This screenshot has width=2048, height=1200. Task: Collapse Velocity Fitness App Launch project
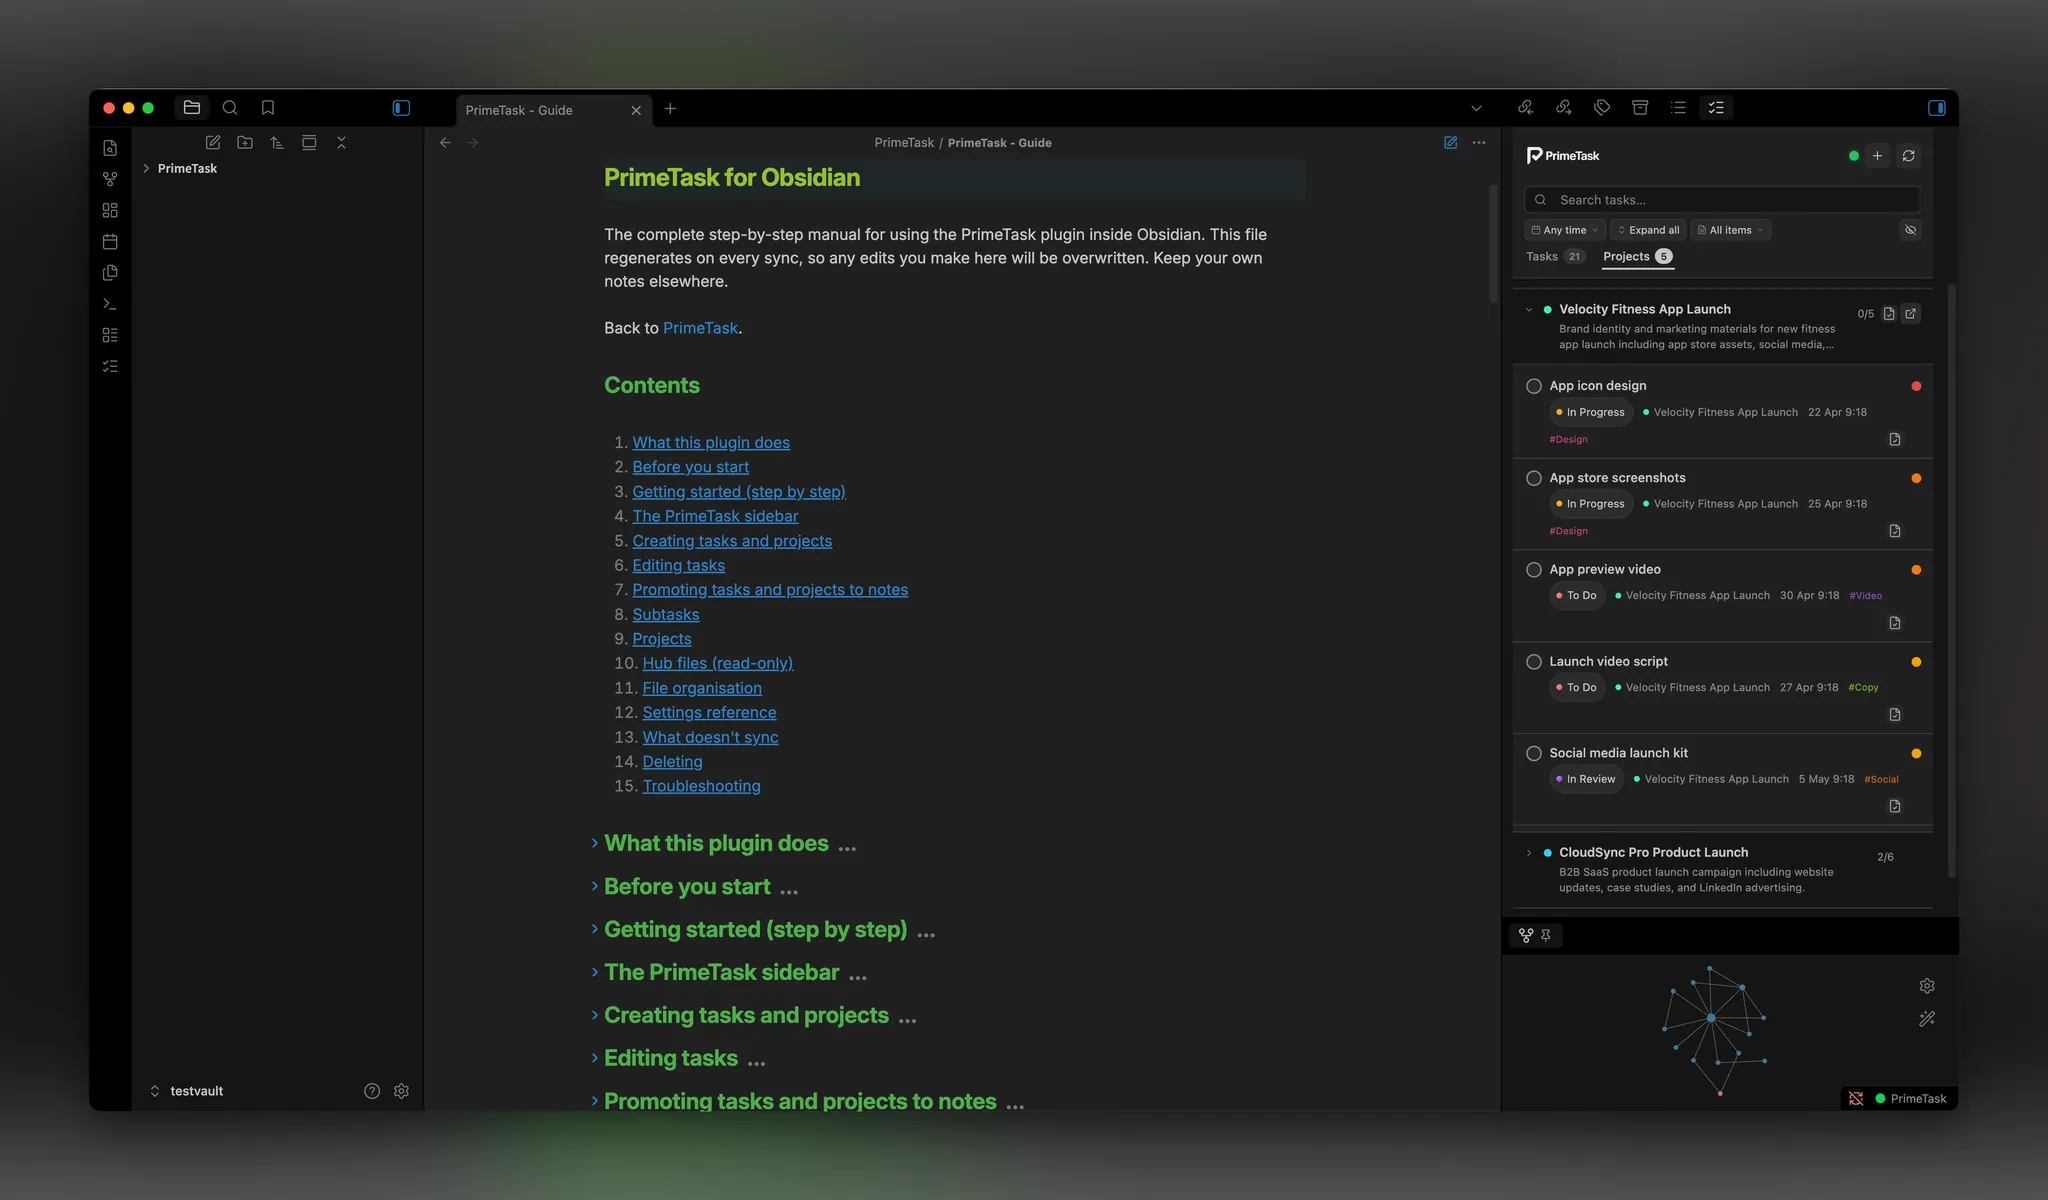[1529, 310]
